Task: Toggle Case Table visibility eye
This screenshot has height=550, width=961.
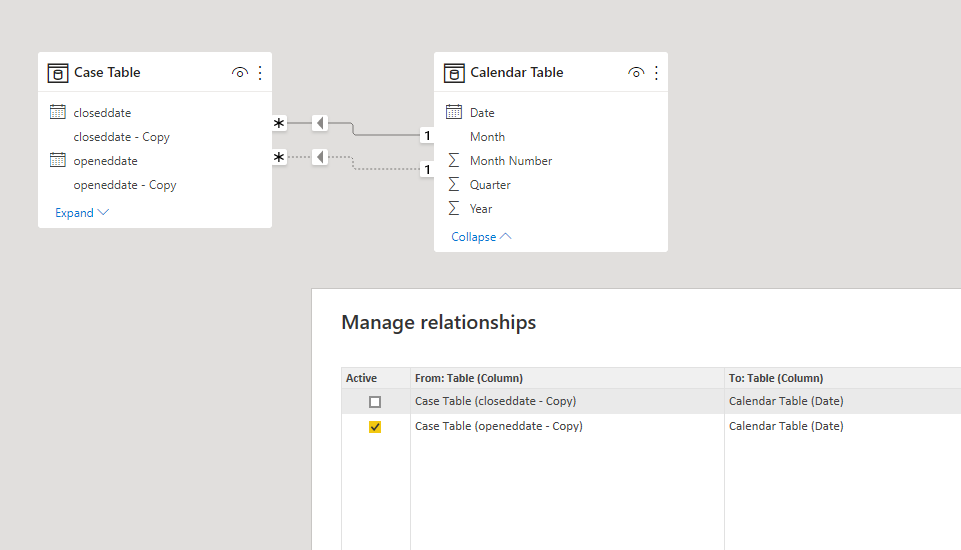Action: [x=240, y=73]
